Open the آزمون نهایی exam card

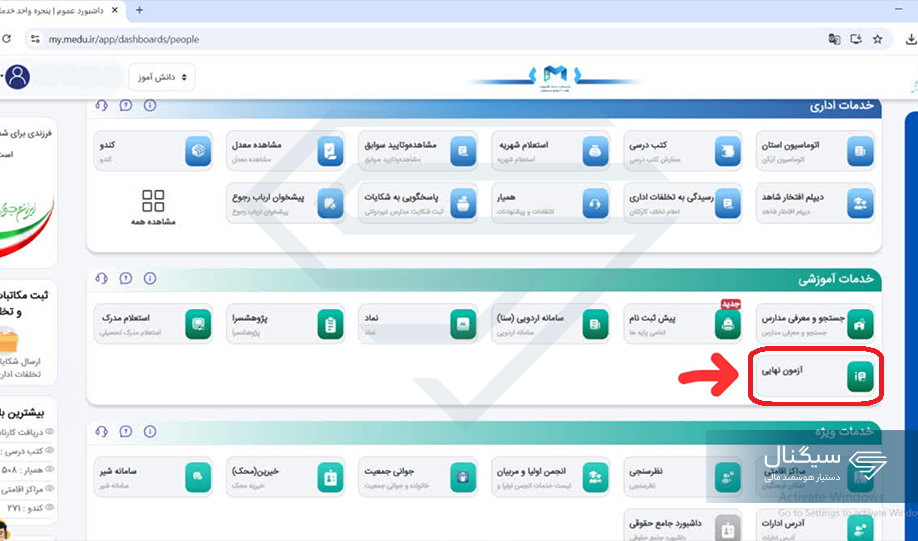(x=815, y=376)
